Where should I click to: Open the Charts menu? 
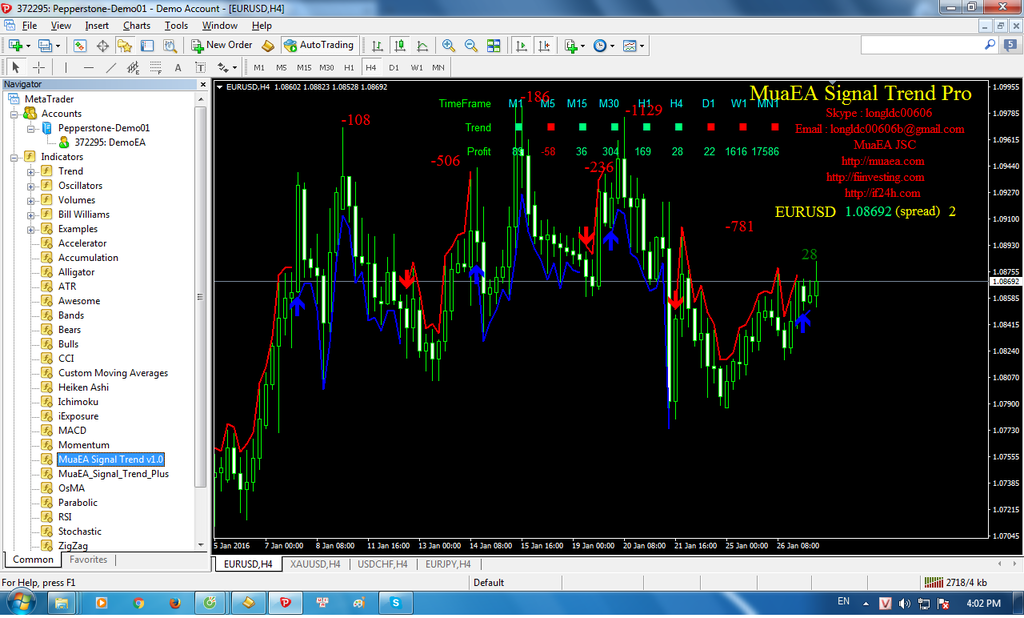pos(136,25)
